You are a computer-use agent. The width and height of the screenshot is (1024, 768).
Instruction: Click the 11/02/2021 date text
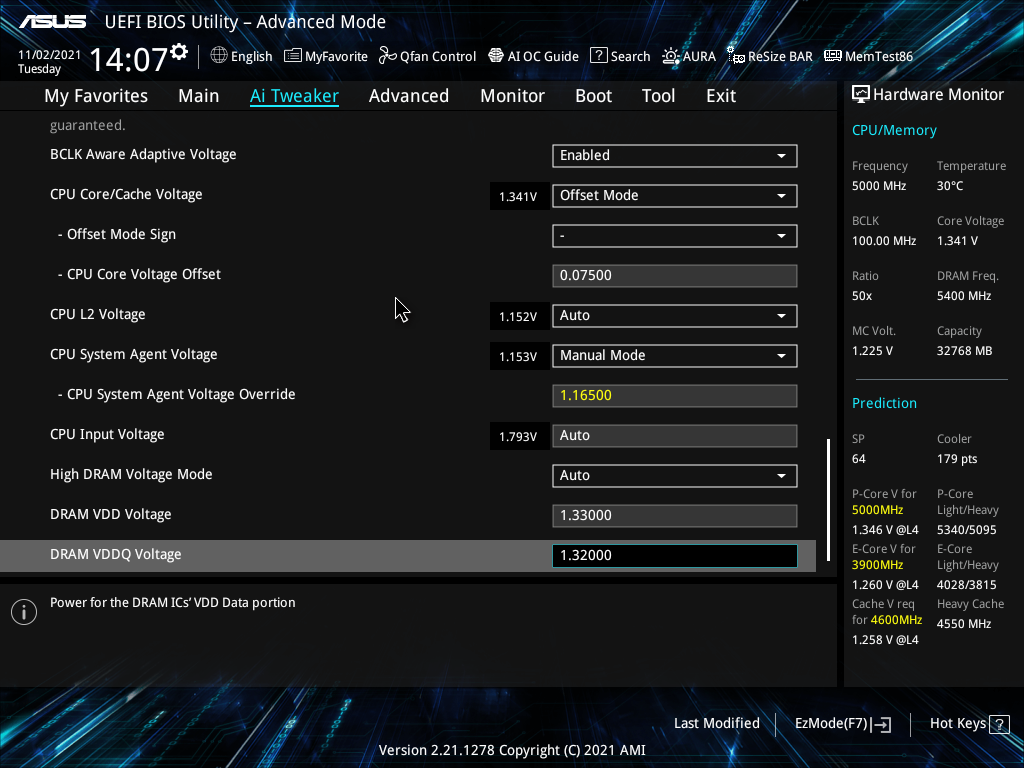(x=49, y=55)
